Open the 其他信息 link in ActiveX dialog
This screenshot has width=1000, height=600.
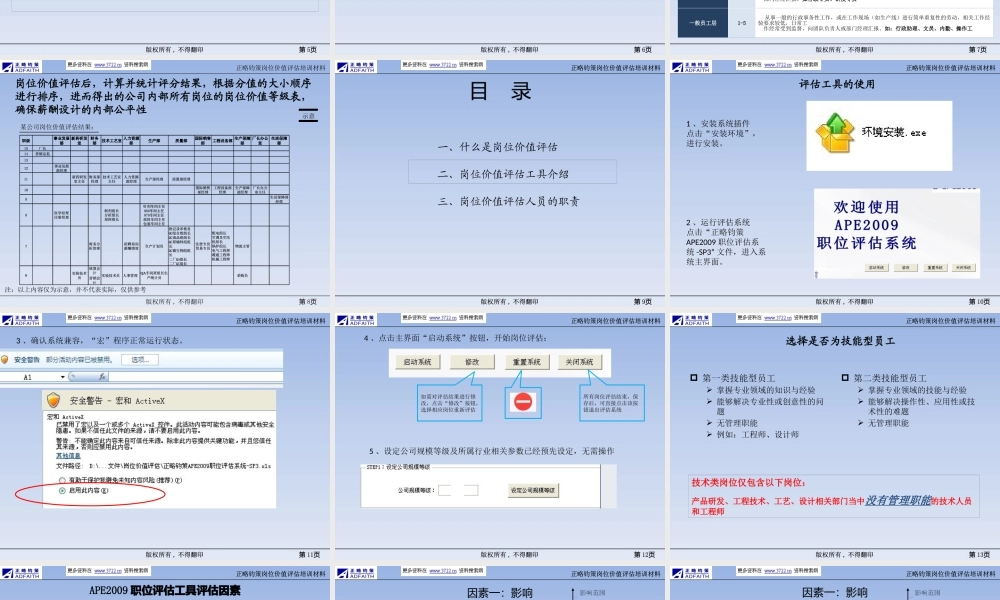68,456
